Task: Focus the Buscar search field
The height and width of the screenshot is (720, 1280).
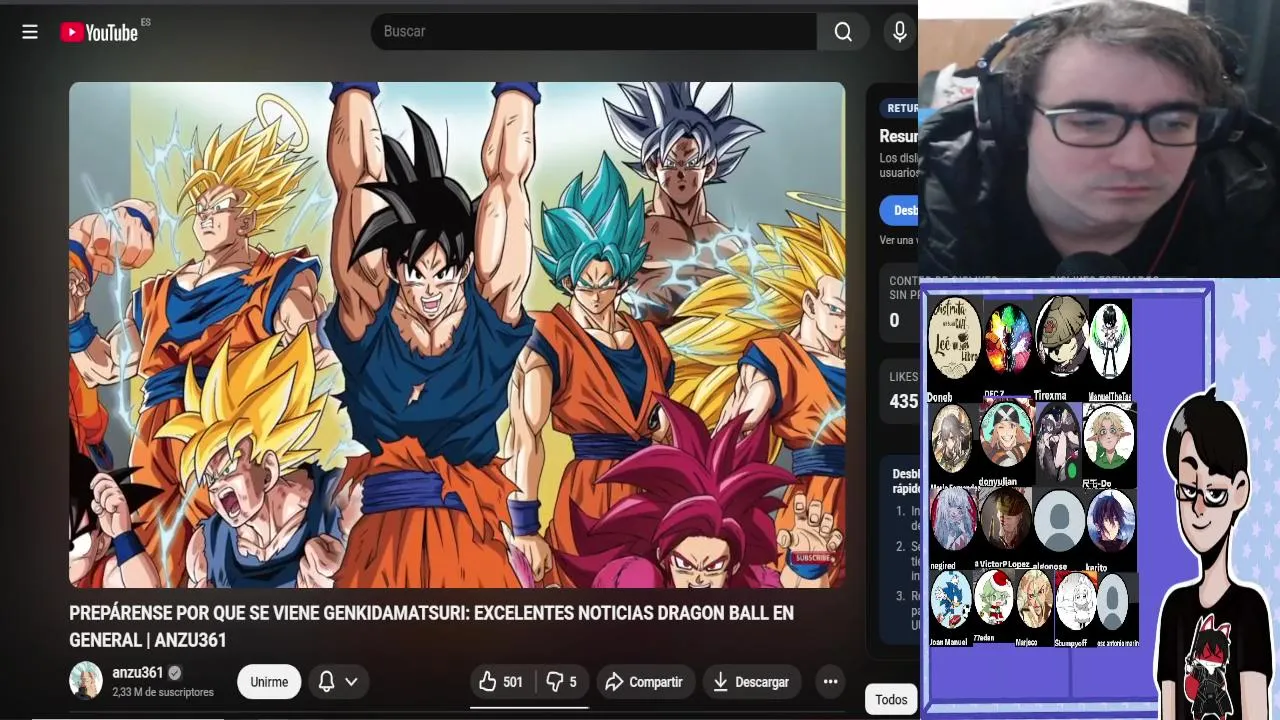Action: click(x=594, y=32)
